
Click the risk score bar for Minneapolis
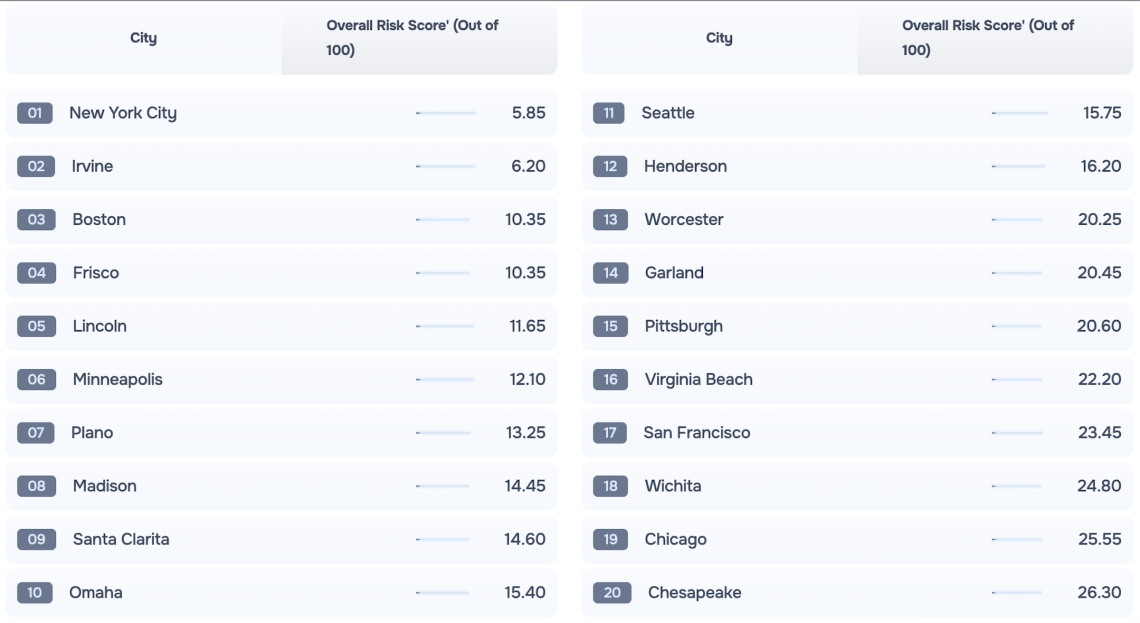coord(446,380)
